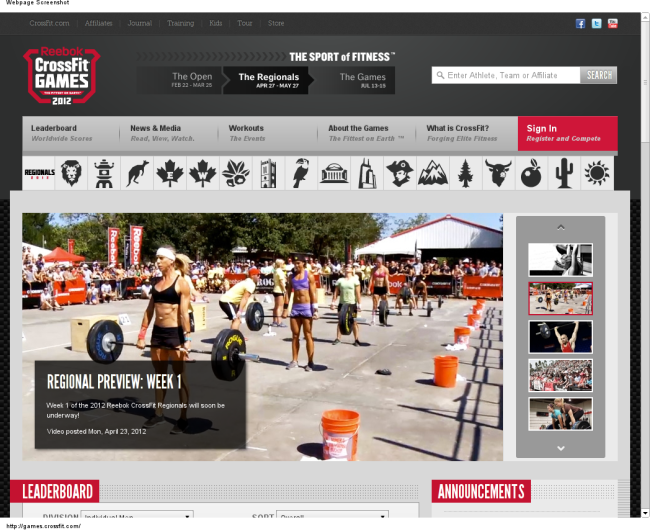Click the athlete search input field
Image resolution: width=650 pixels, height=530 pixels.
[506, 75]
